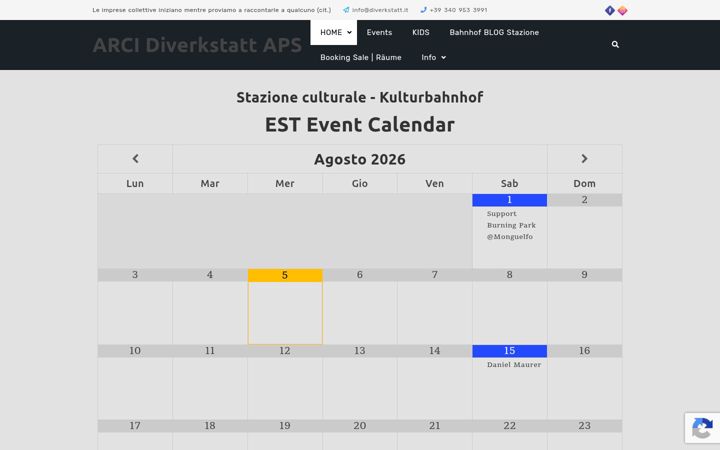Go to next month arrow
This screenshot has width=720, height=450.
coord(584,159)
